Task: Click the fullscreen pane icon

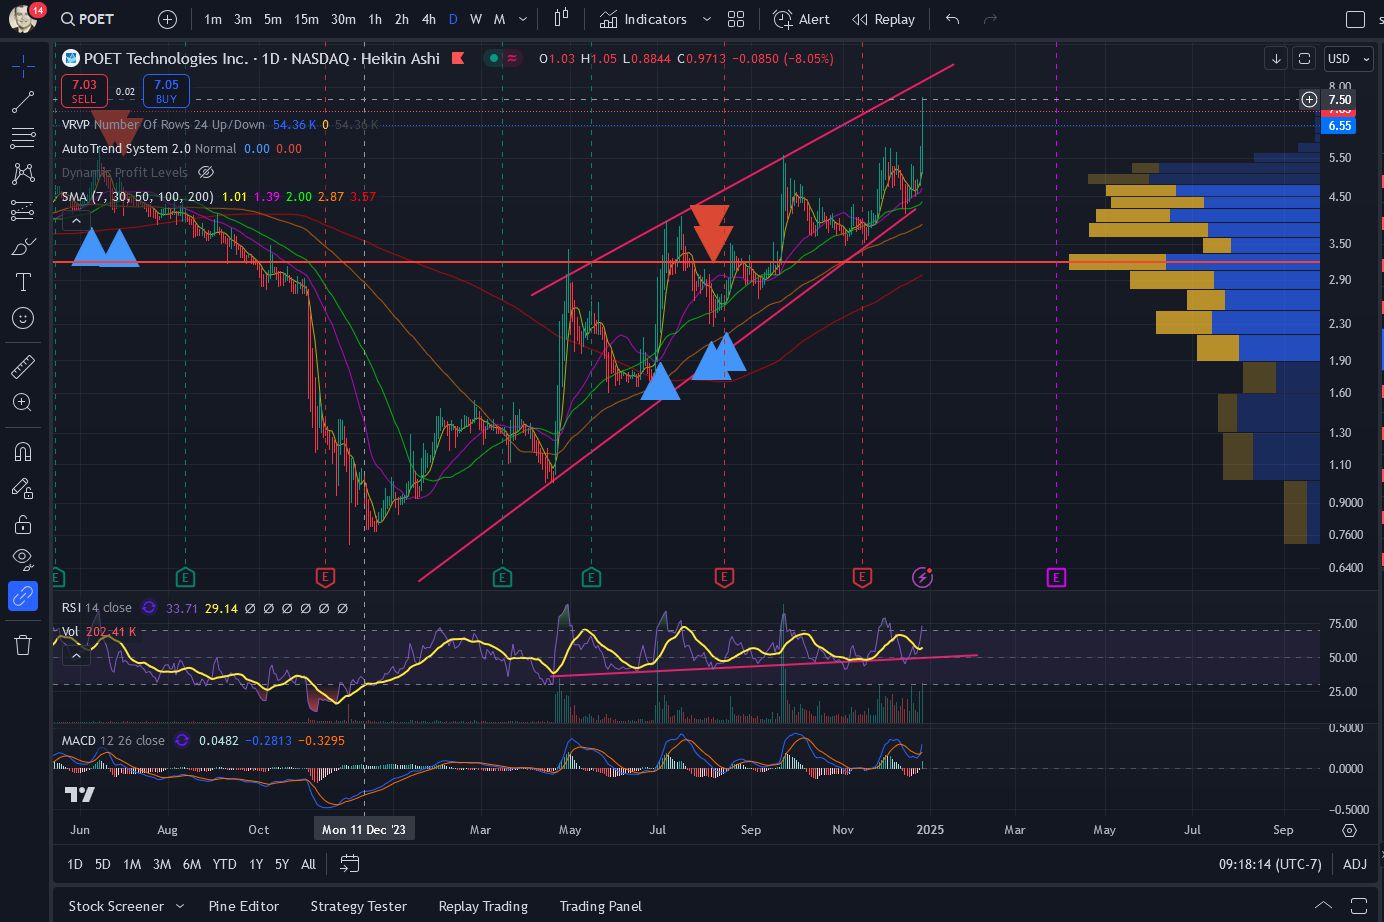Action: [x=1304, y=59]
